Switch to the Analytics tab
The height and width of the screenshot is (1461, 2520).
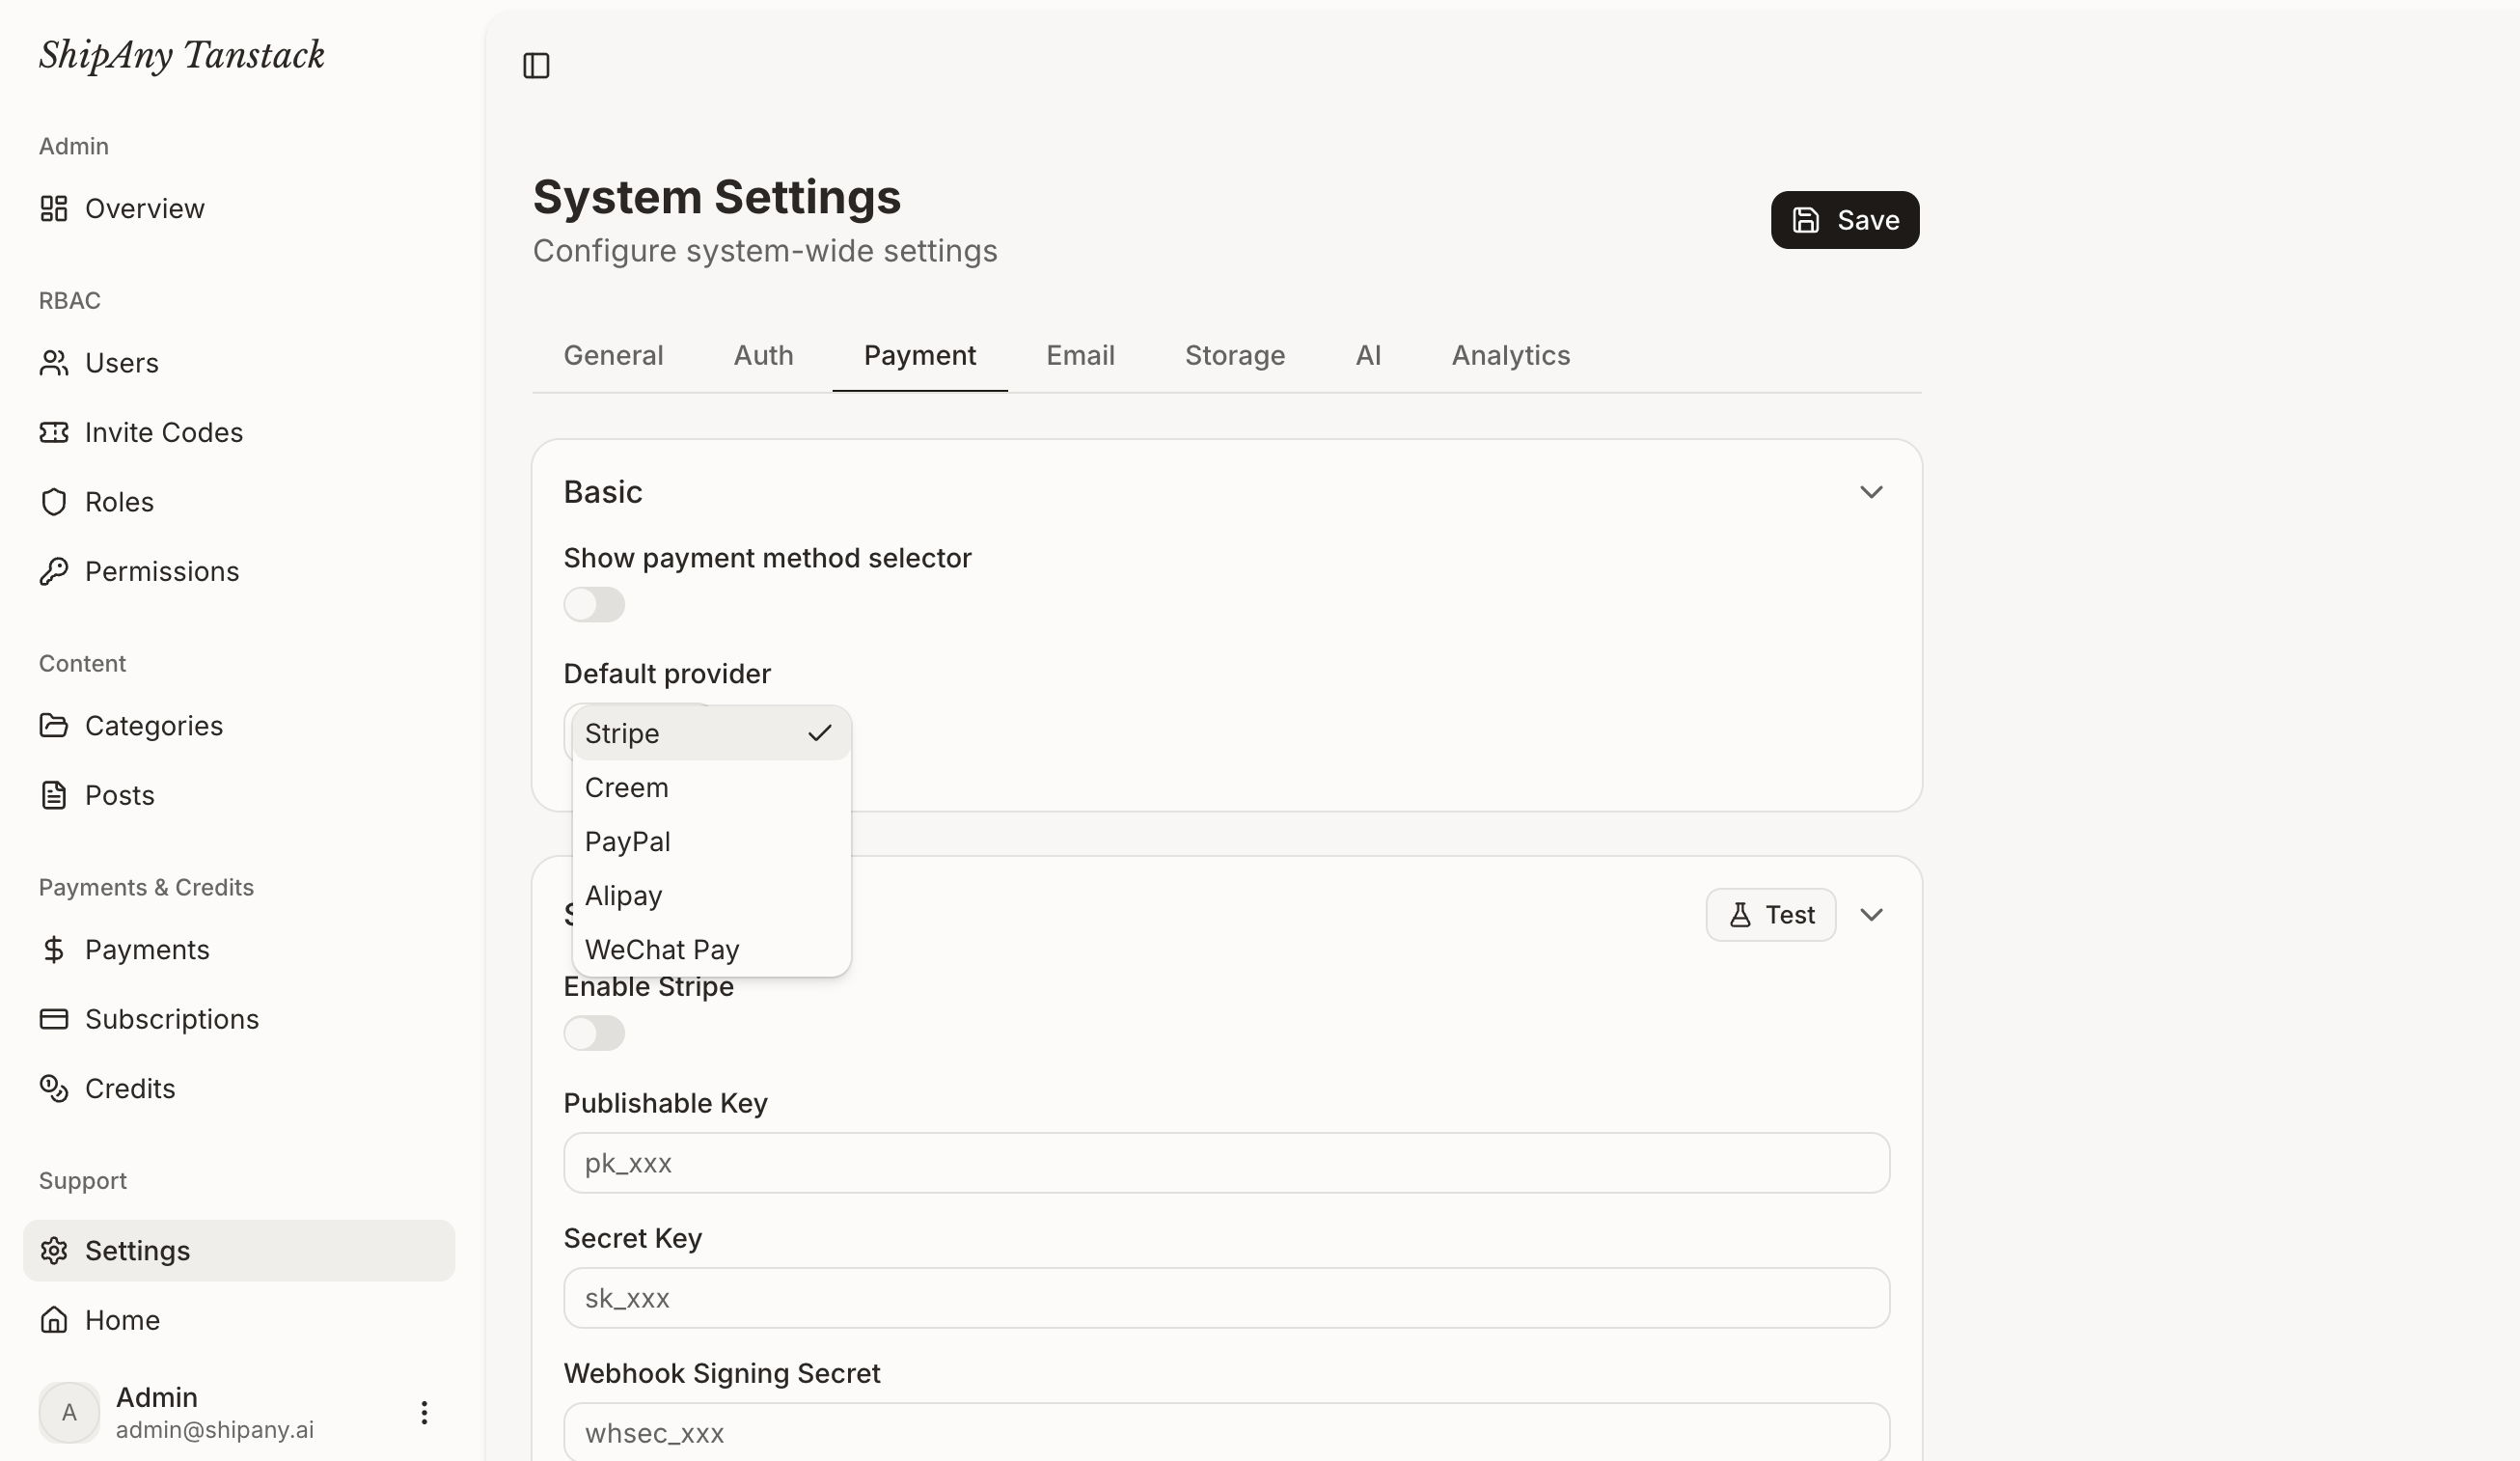click(1510, 355)
